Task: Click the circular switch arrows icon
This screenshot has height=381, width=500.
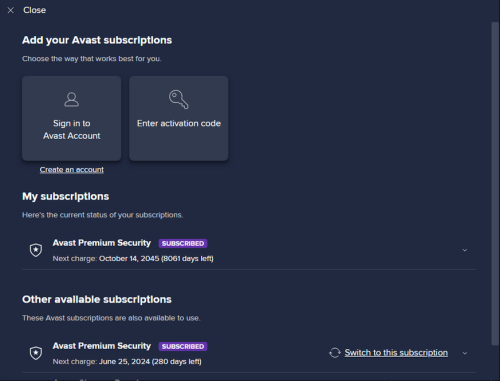Action: click(335, 353)
